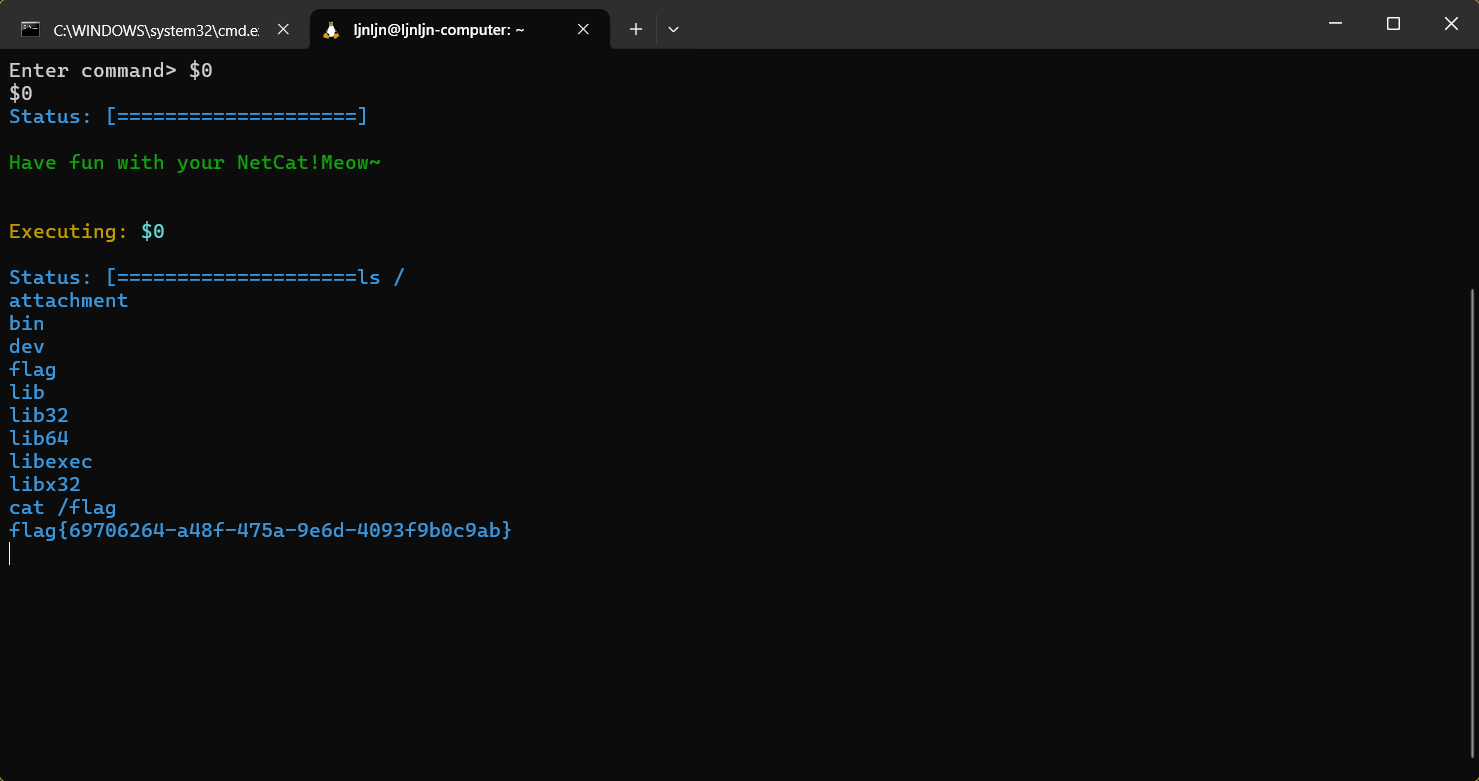Click the Executing: $0 status text

(86, 231)
